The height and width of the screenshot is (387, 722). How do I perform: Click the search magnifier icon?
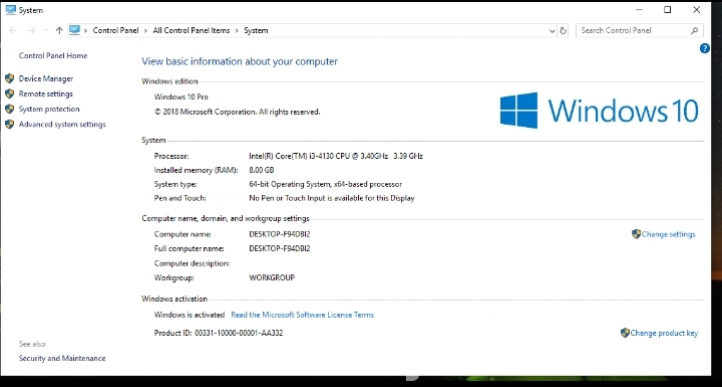[x=694, y=31]
